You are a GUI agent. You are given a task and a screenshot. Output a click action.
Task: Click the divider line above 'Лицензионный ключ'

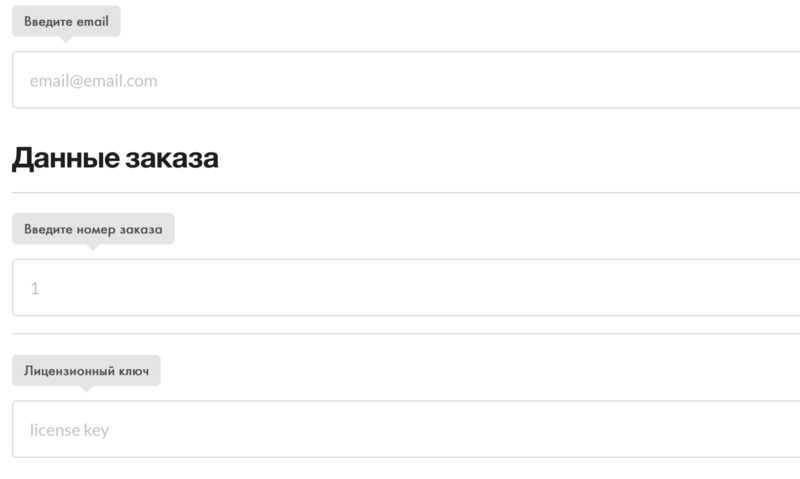(406, 334)
